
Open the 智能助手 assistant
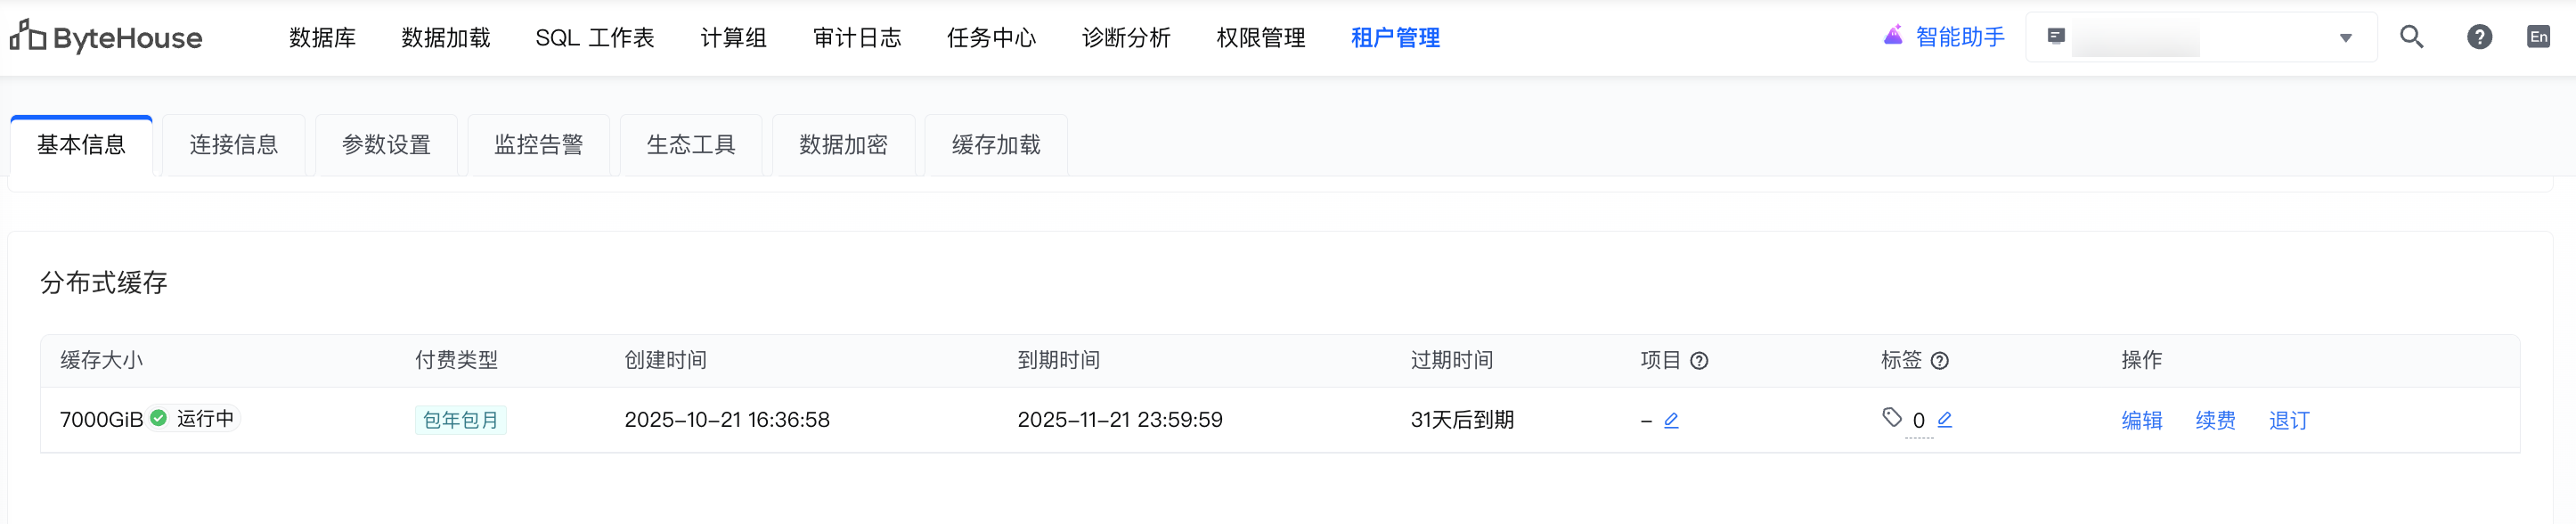click(x=1944, y=37)
